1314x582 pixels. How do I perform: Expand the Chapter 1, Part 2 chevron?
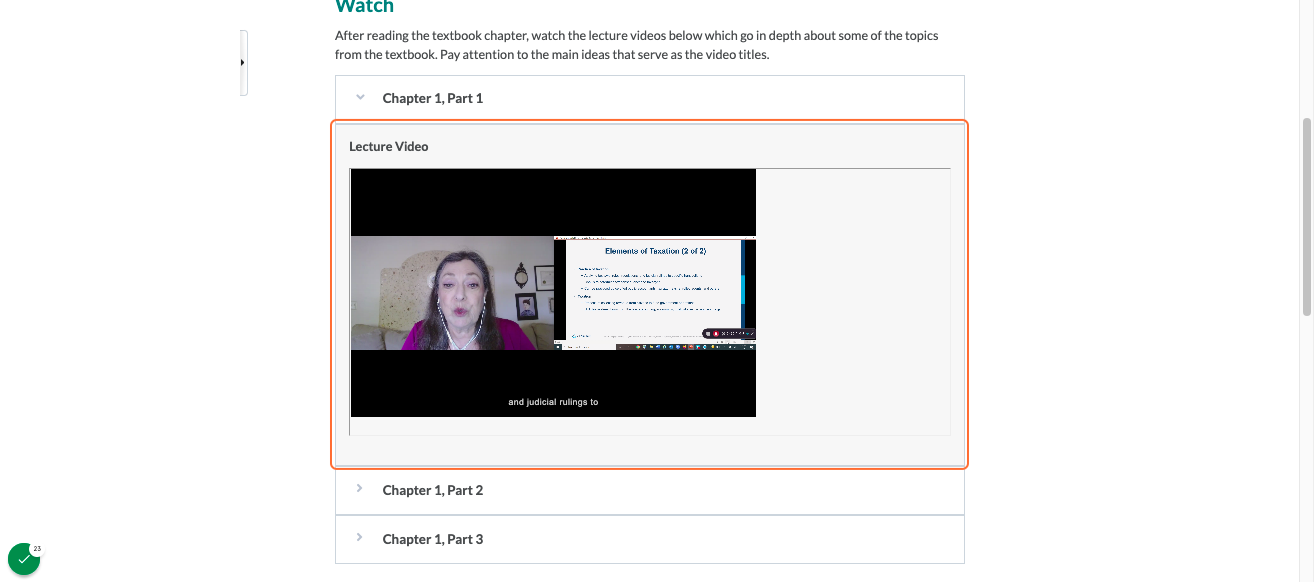(360, 489)
